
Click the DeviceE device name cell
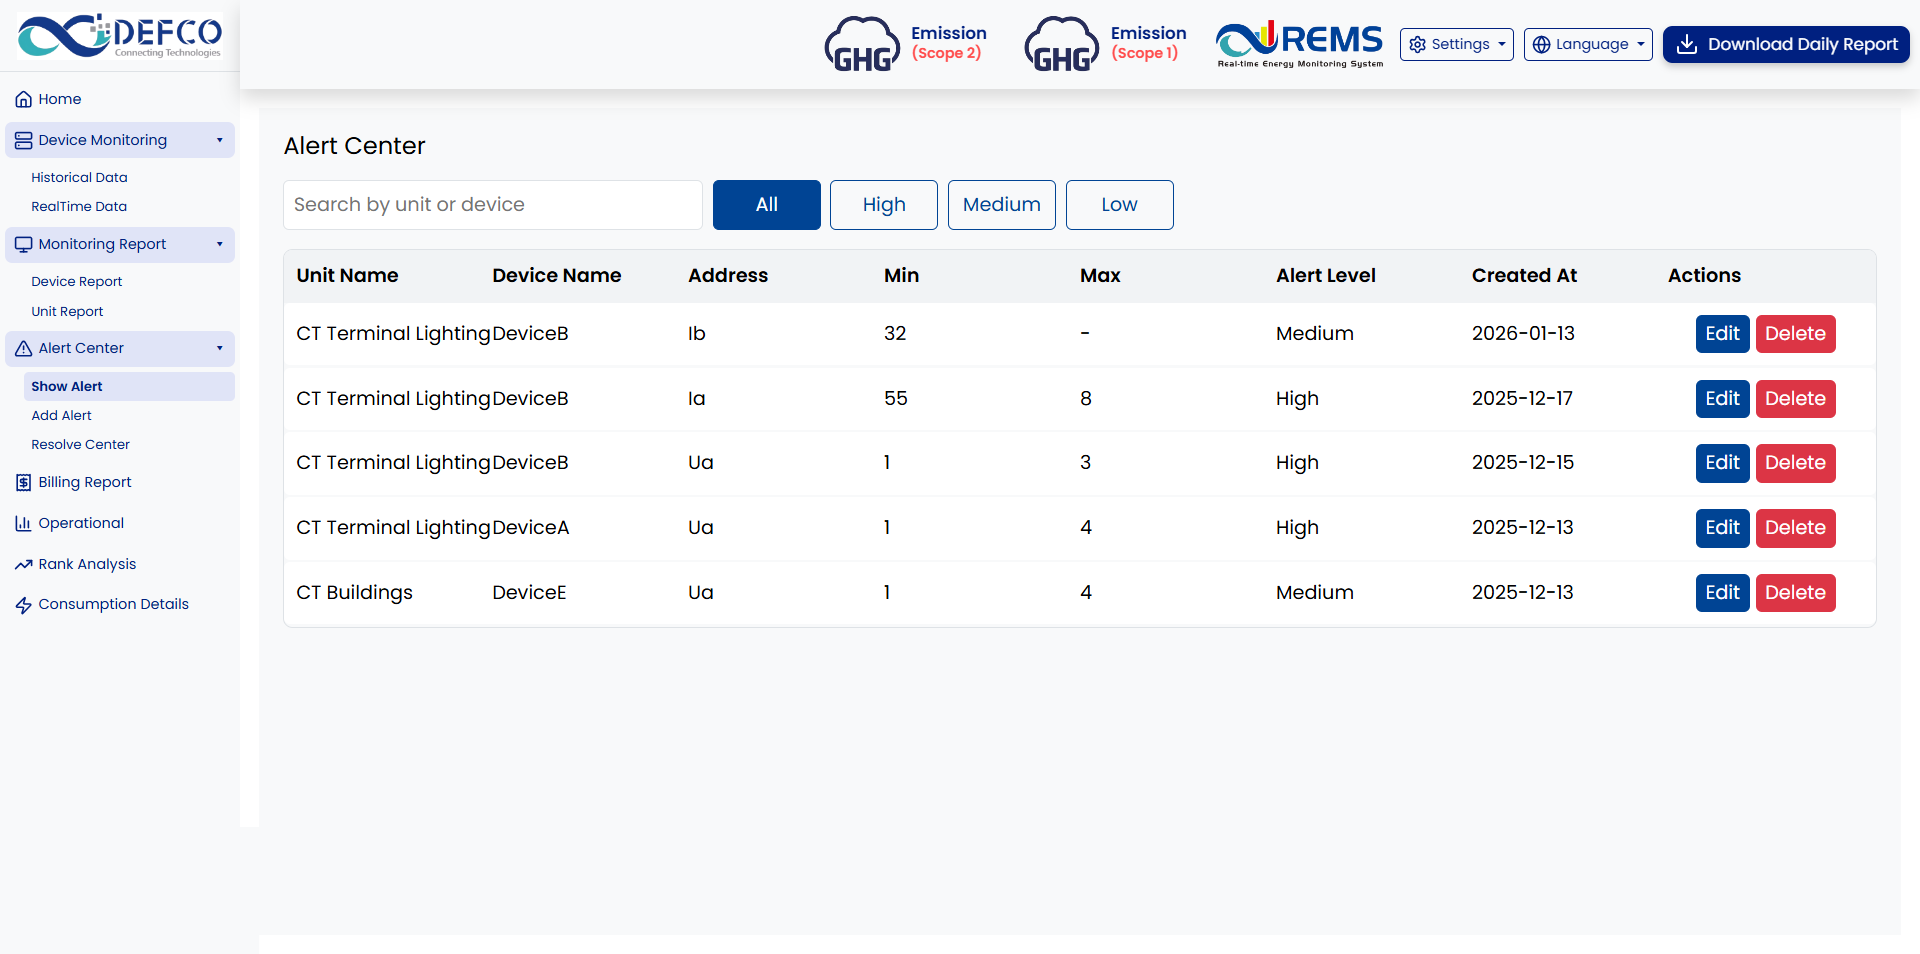pos(529,593)
